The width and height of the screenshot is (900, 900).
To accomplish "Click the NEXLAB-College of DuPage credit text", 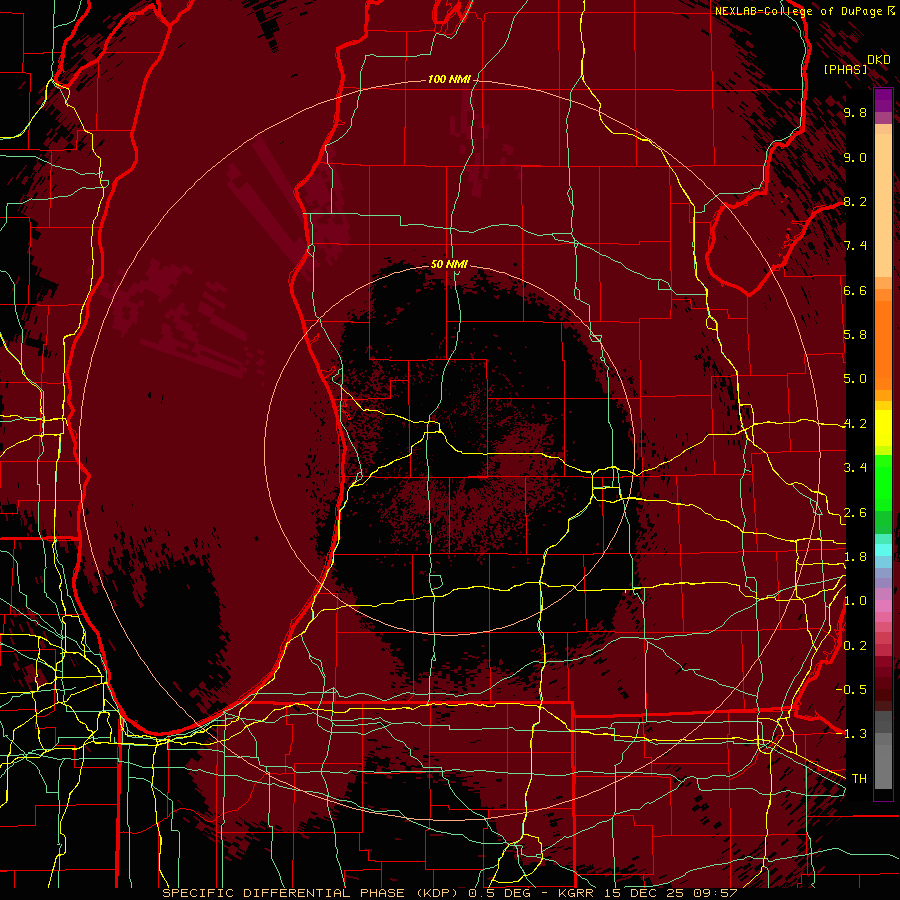I will [x=798, y=11].
